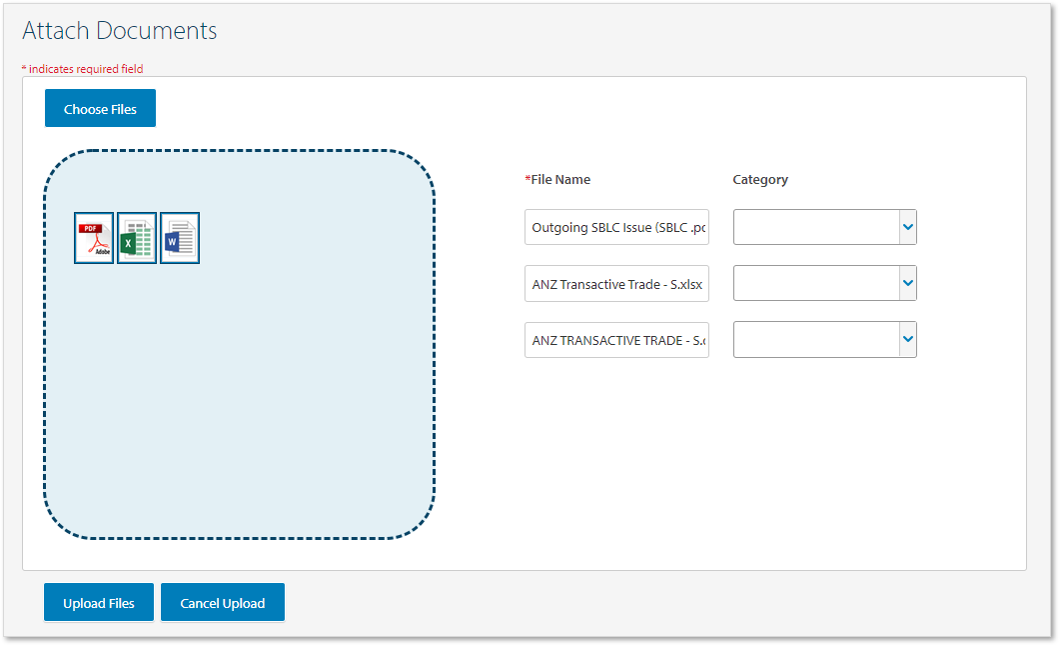Click the File Name column header

(x=560, y=180)
